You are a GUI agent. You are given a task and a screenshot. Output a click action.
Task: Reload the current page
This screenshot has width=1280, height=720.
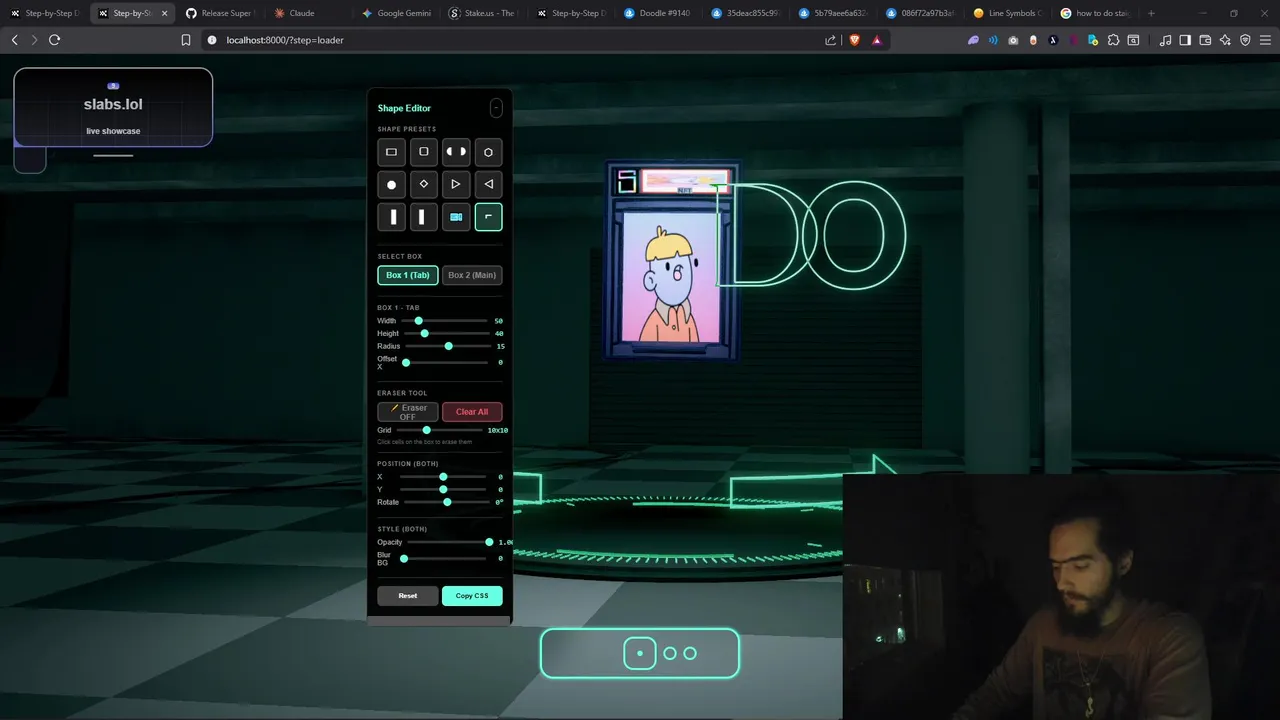click(x=54, y=40)
